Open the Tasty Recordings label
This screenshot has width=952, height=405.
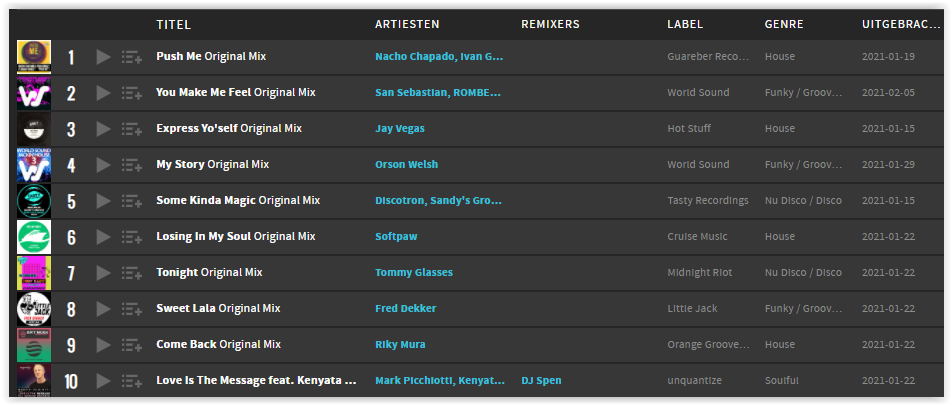(708, 200)
